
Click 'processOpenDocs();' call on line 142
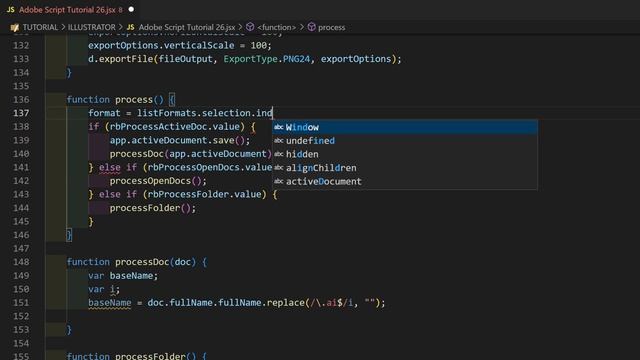tap(158, 181)
